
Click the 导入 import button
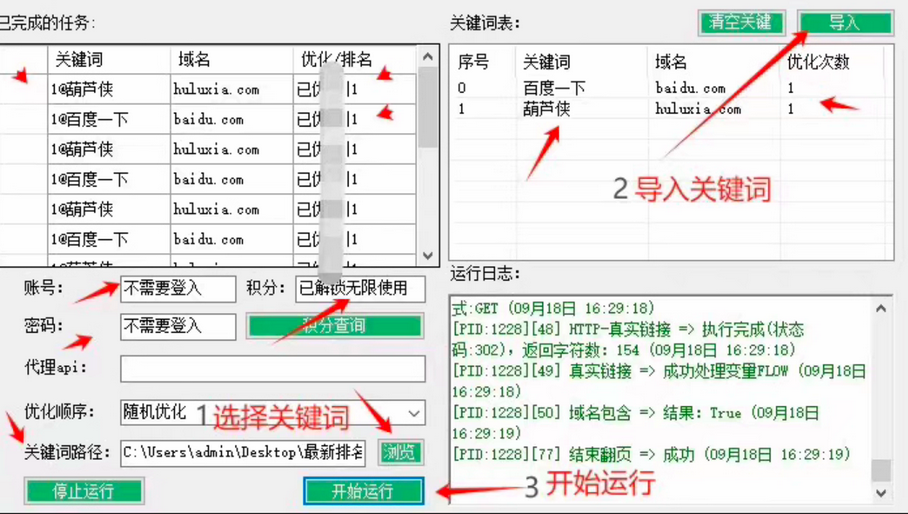pyautogui.click(x=845, y=23)
